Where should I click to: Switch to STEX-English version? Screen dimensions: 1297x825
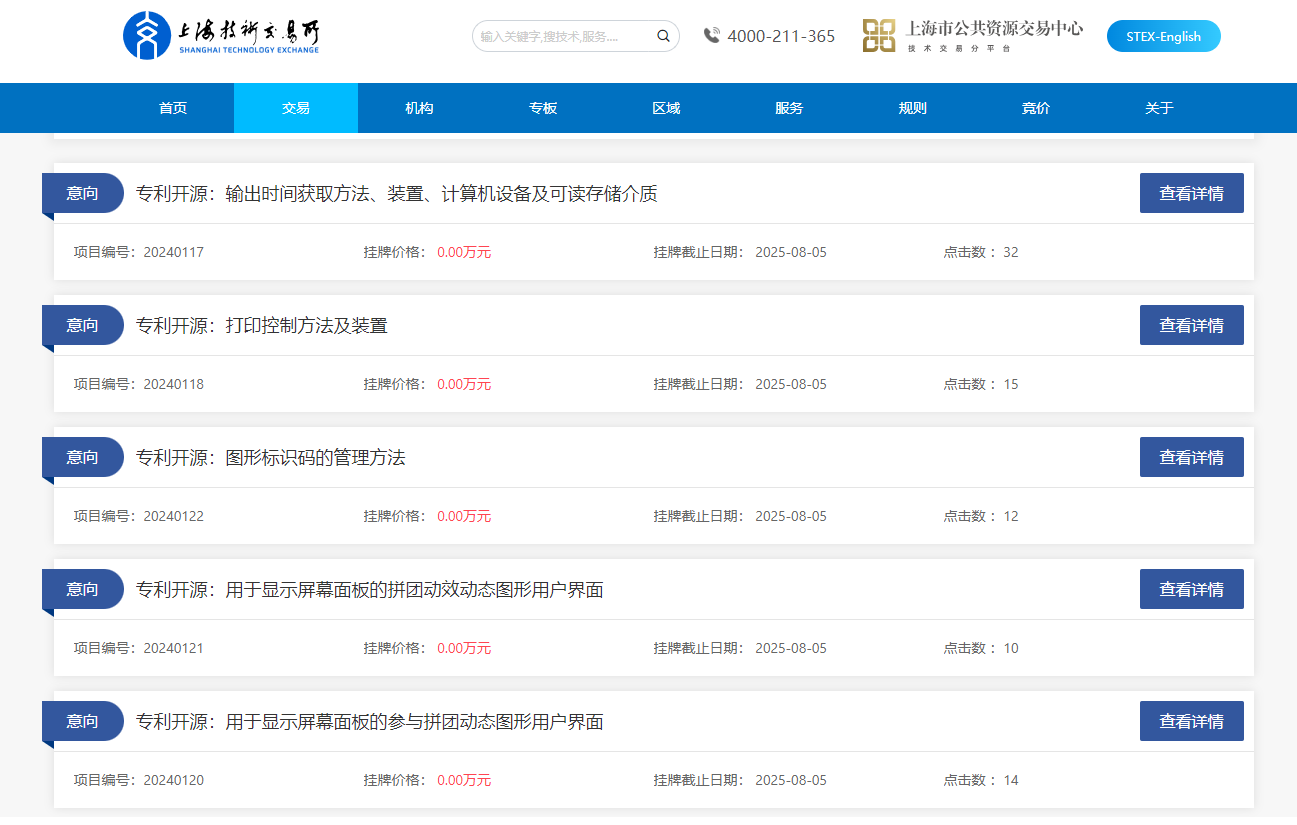click(x=1163, y=36)
